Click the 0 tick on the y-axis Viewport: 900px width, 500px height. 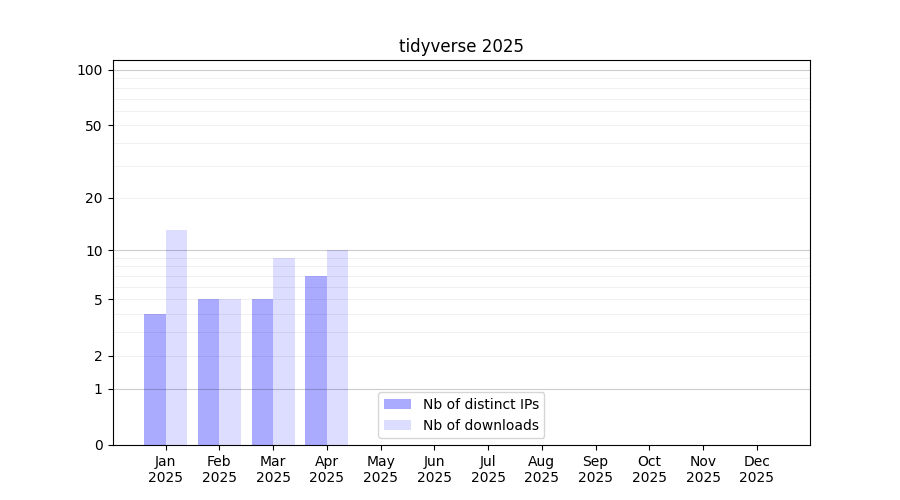[x=98, y=445]
